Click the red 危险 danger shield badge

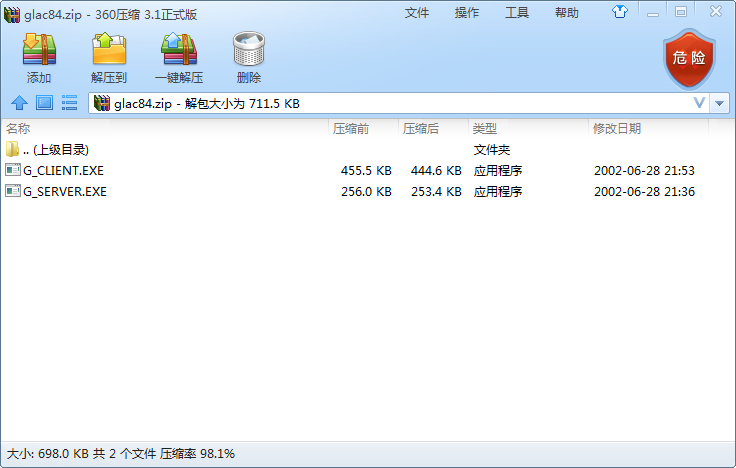tap(689, 59)
